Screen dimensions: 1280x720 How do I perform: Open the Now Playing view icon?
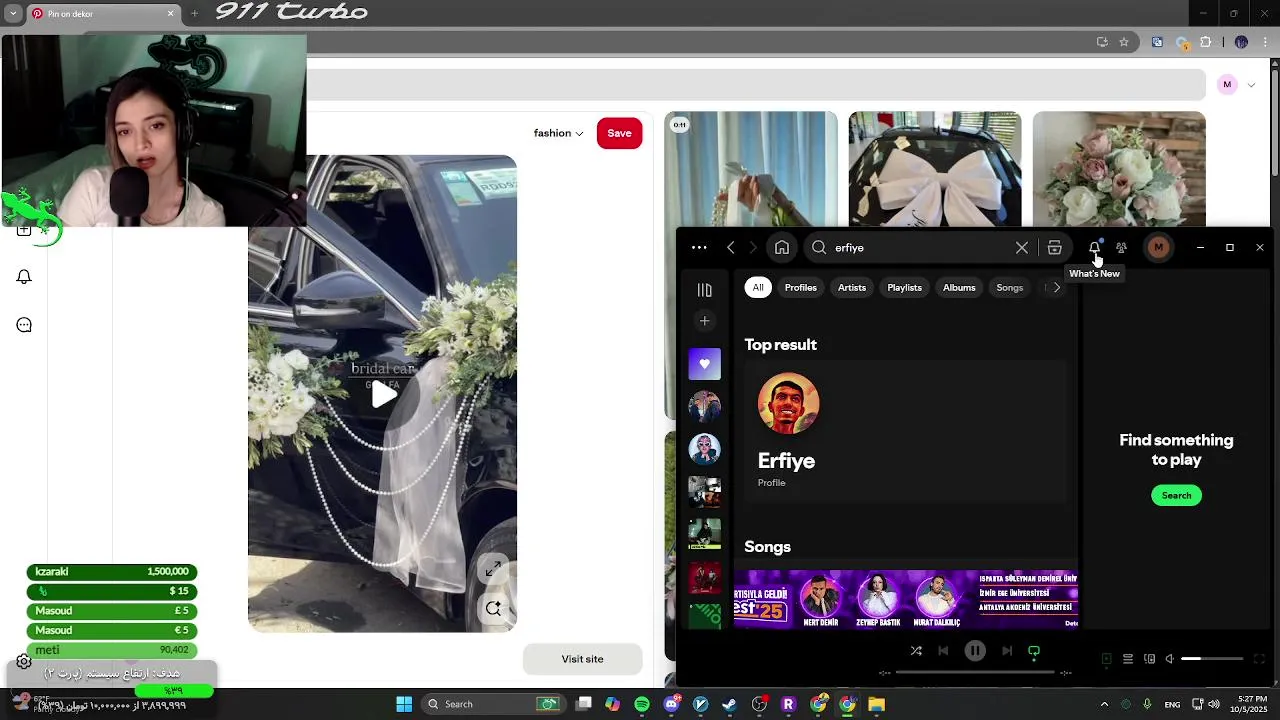pyautogui.click(x=1106, y=659)
